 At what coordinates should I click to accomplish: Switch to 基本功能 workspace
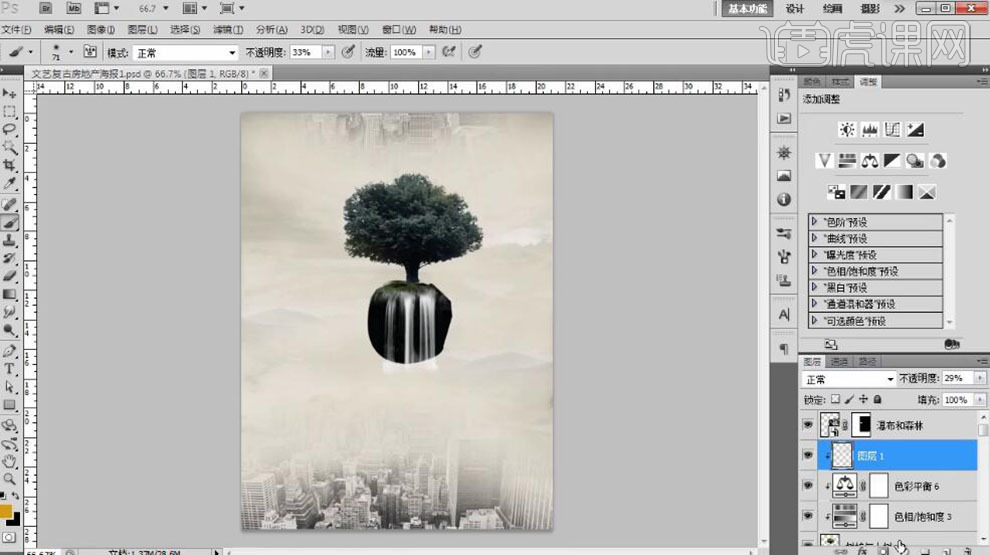[x=748, y=8]
